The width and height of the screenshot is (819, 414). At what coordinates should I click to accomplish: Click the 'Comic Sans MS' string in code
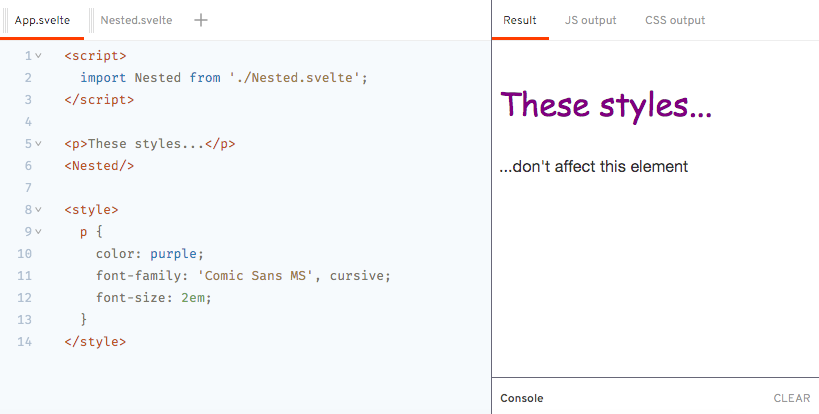(255, 276)
